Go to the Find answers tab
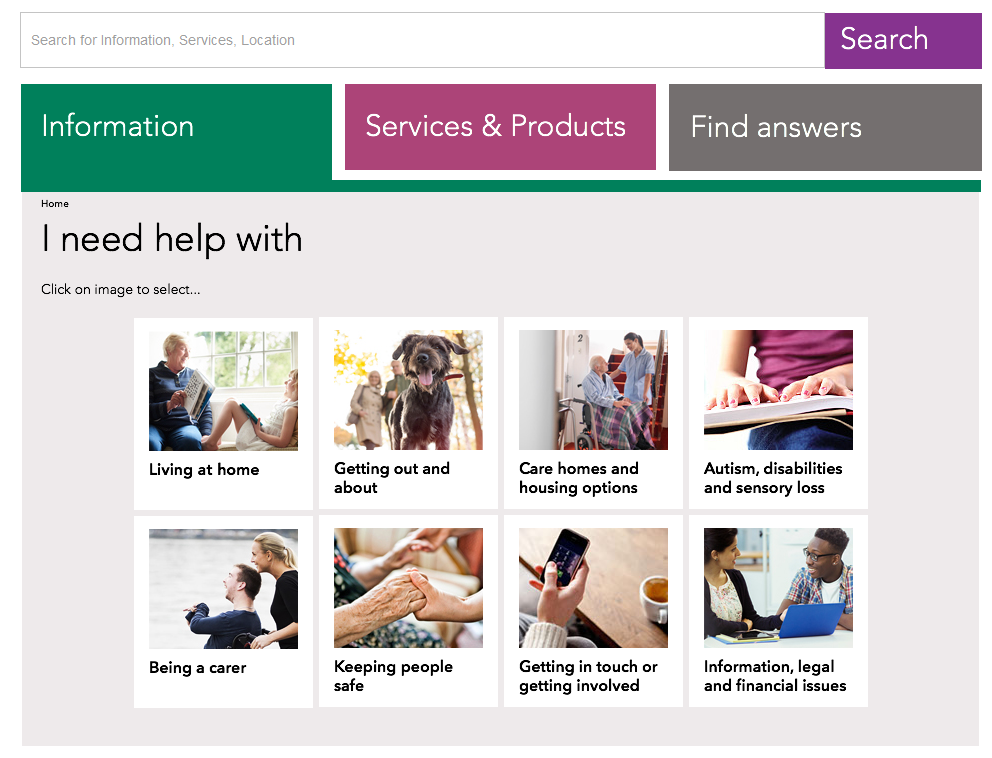The height and width of the screenshot is (758, 992). pyautogui.click(x=825, y=127)
